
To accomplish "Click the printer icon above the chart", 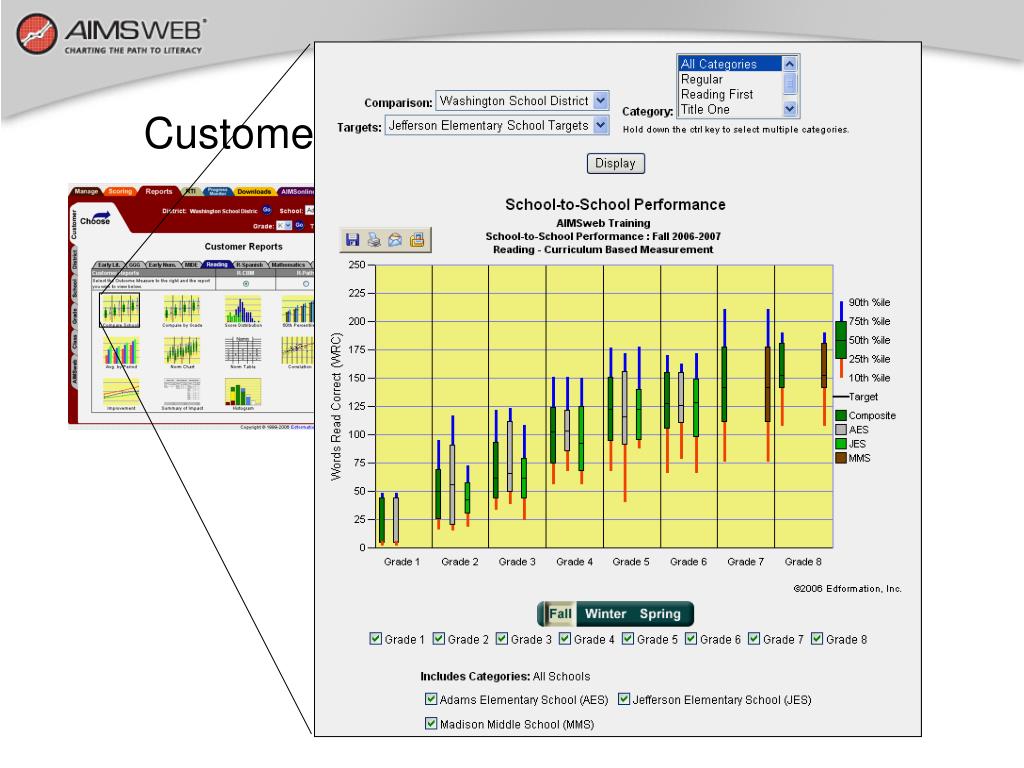I will 374,240.
